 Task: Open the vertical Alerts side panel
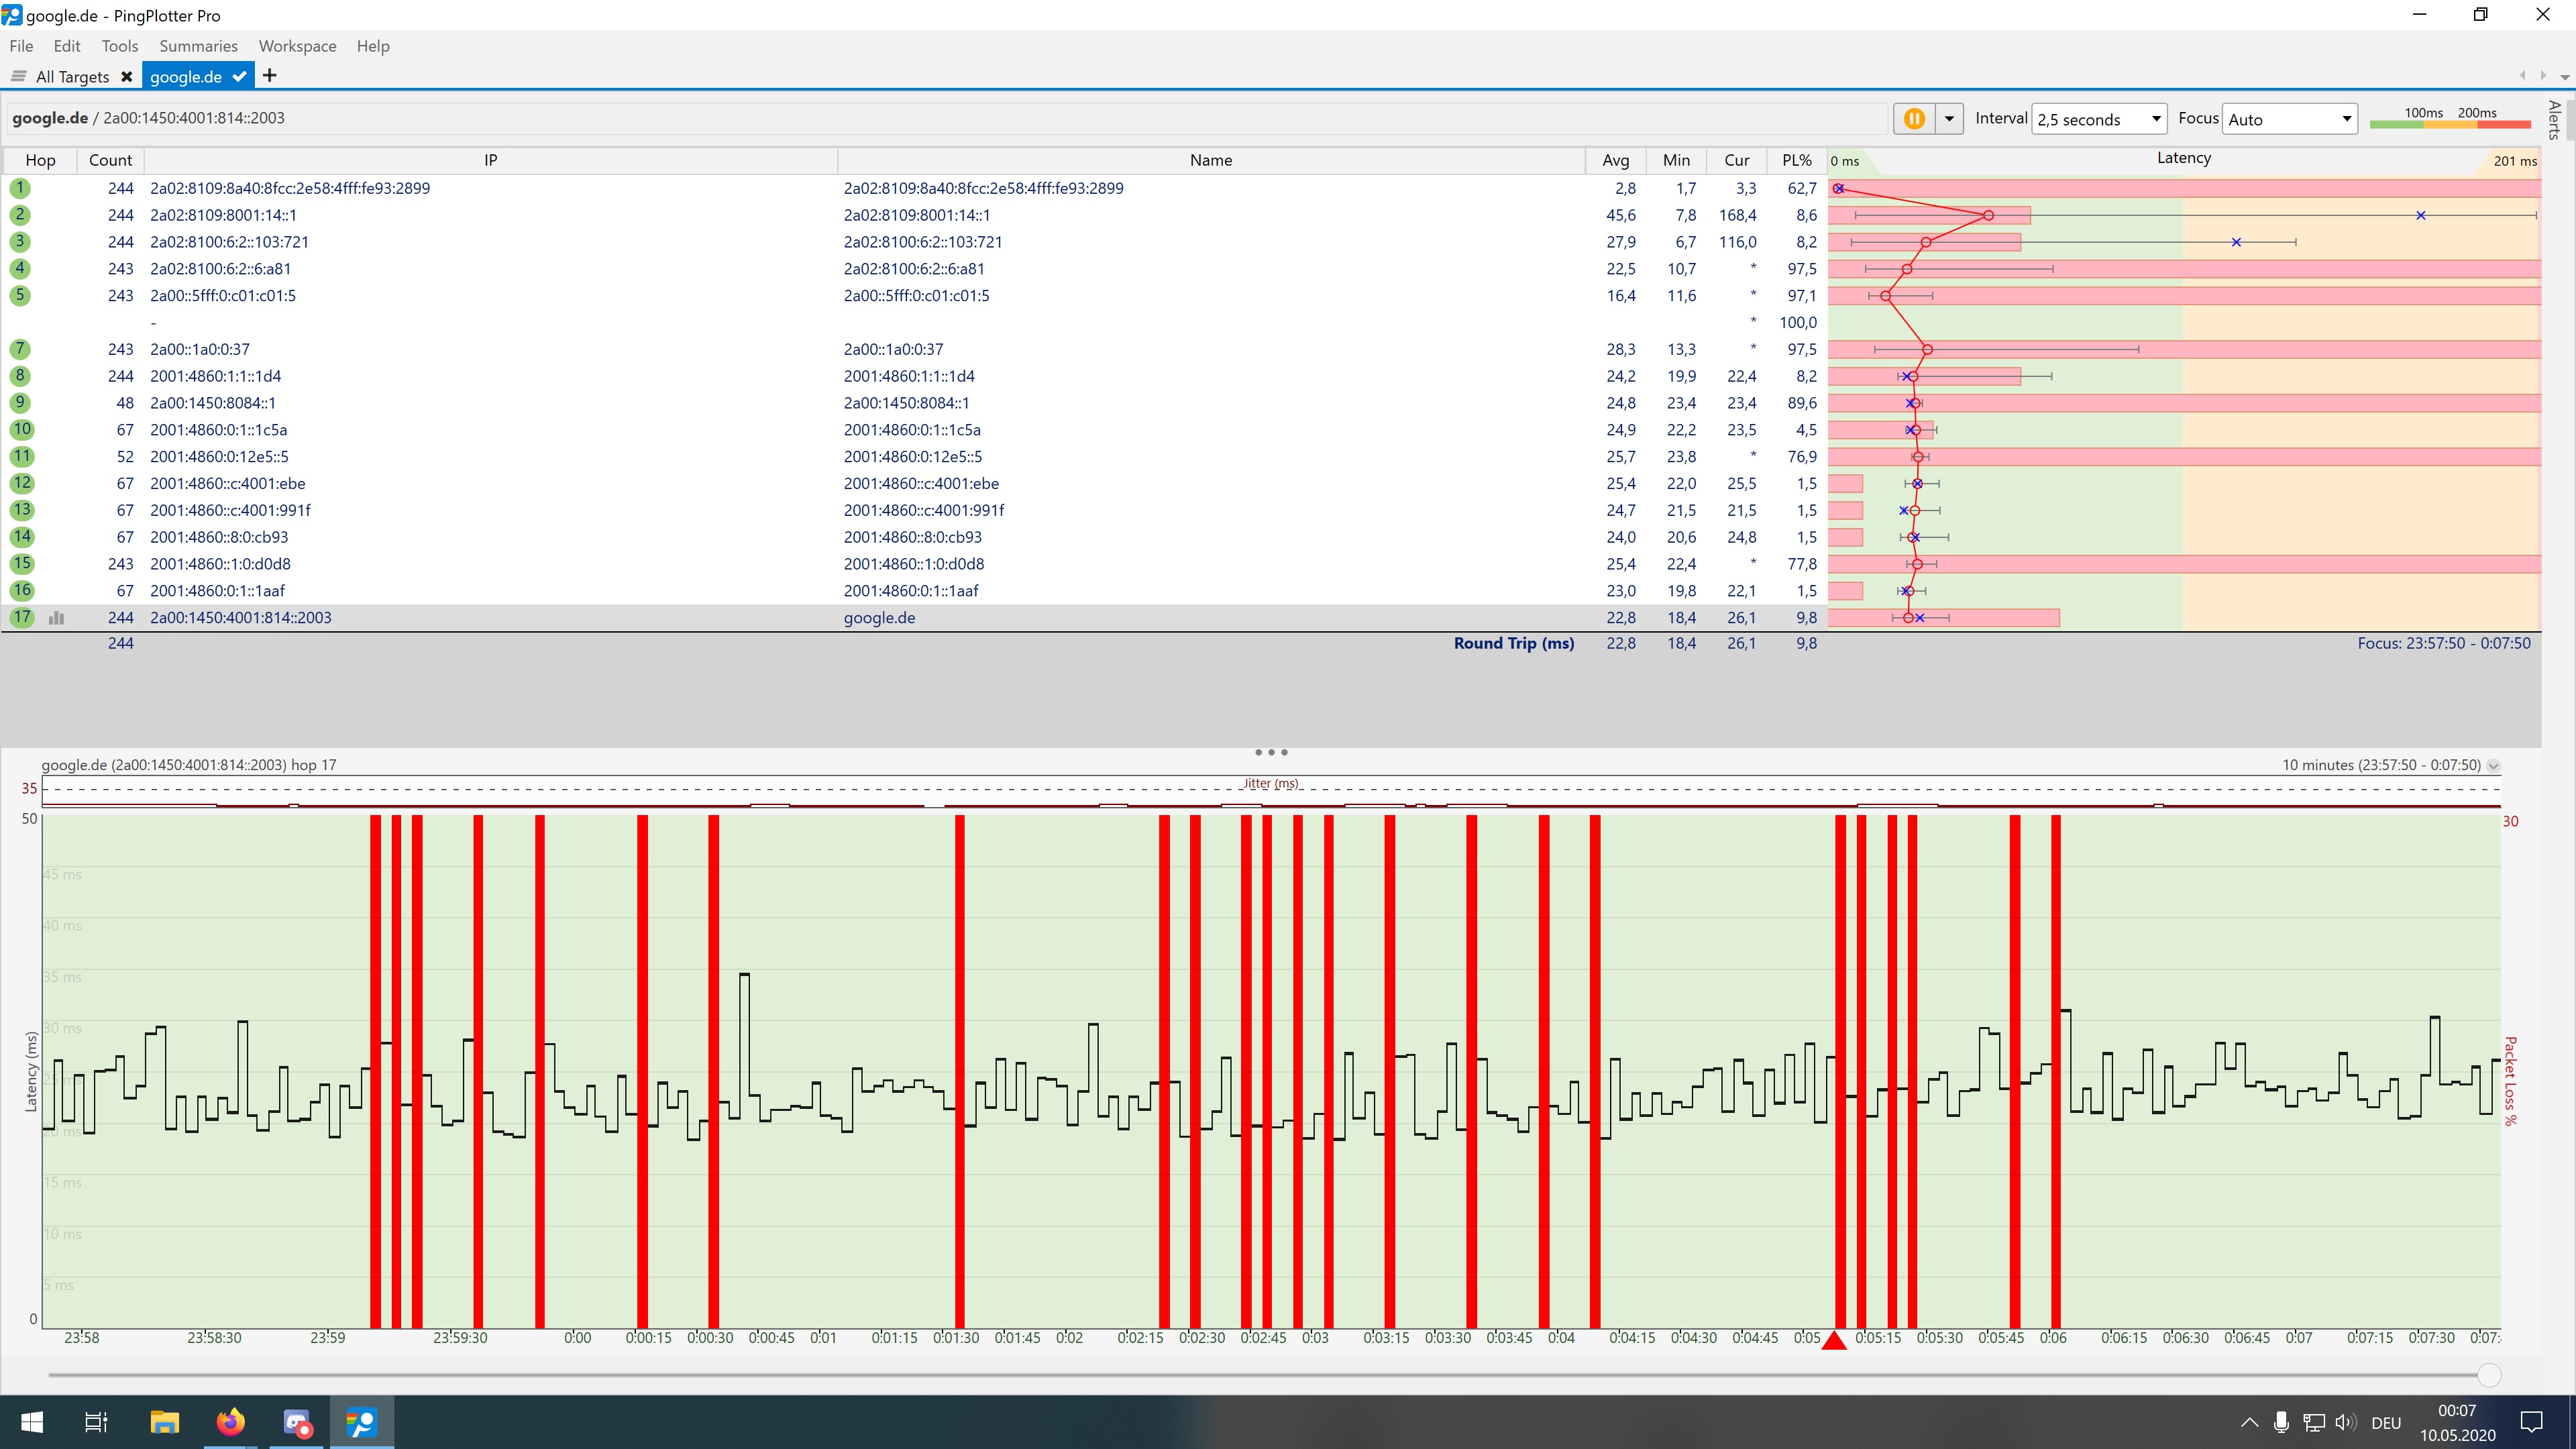pyautogui.click(x=2554, y=119)
